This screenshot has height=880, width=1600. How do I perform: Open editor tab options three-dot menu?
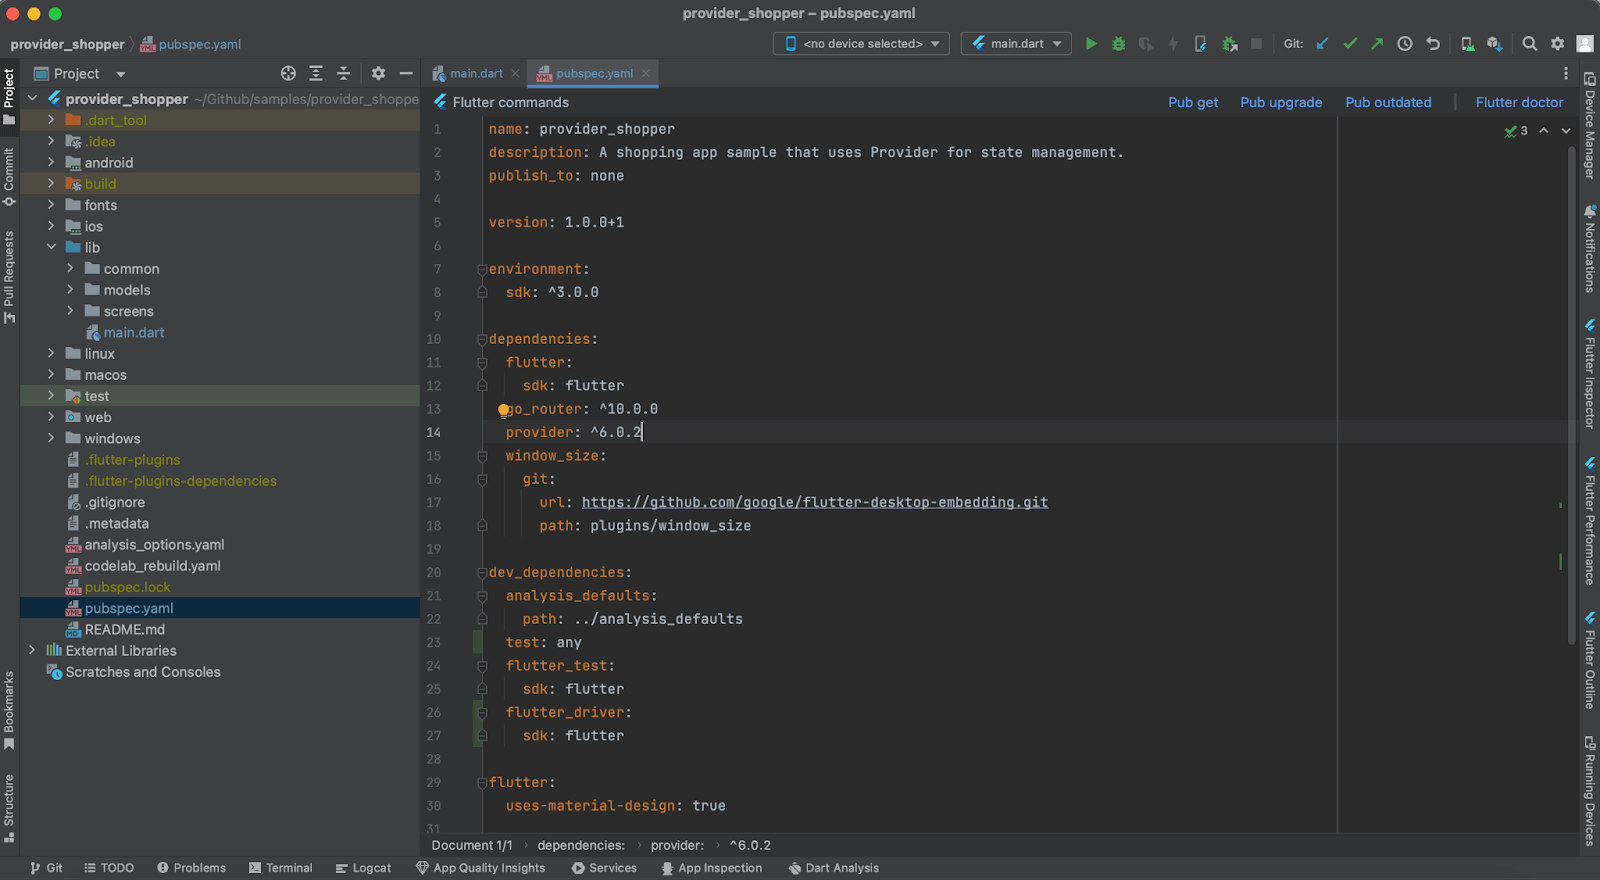(1566, 73)
